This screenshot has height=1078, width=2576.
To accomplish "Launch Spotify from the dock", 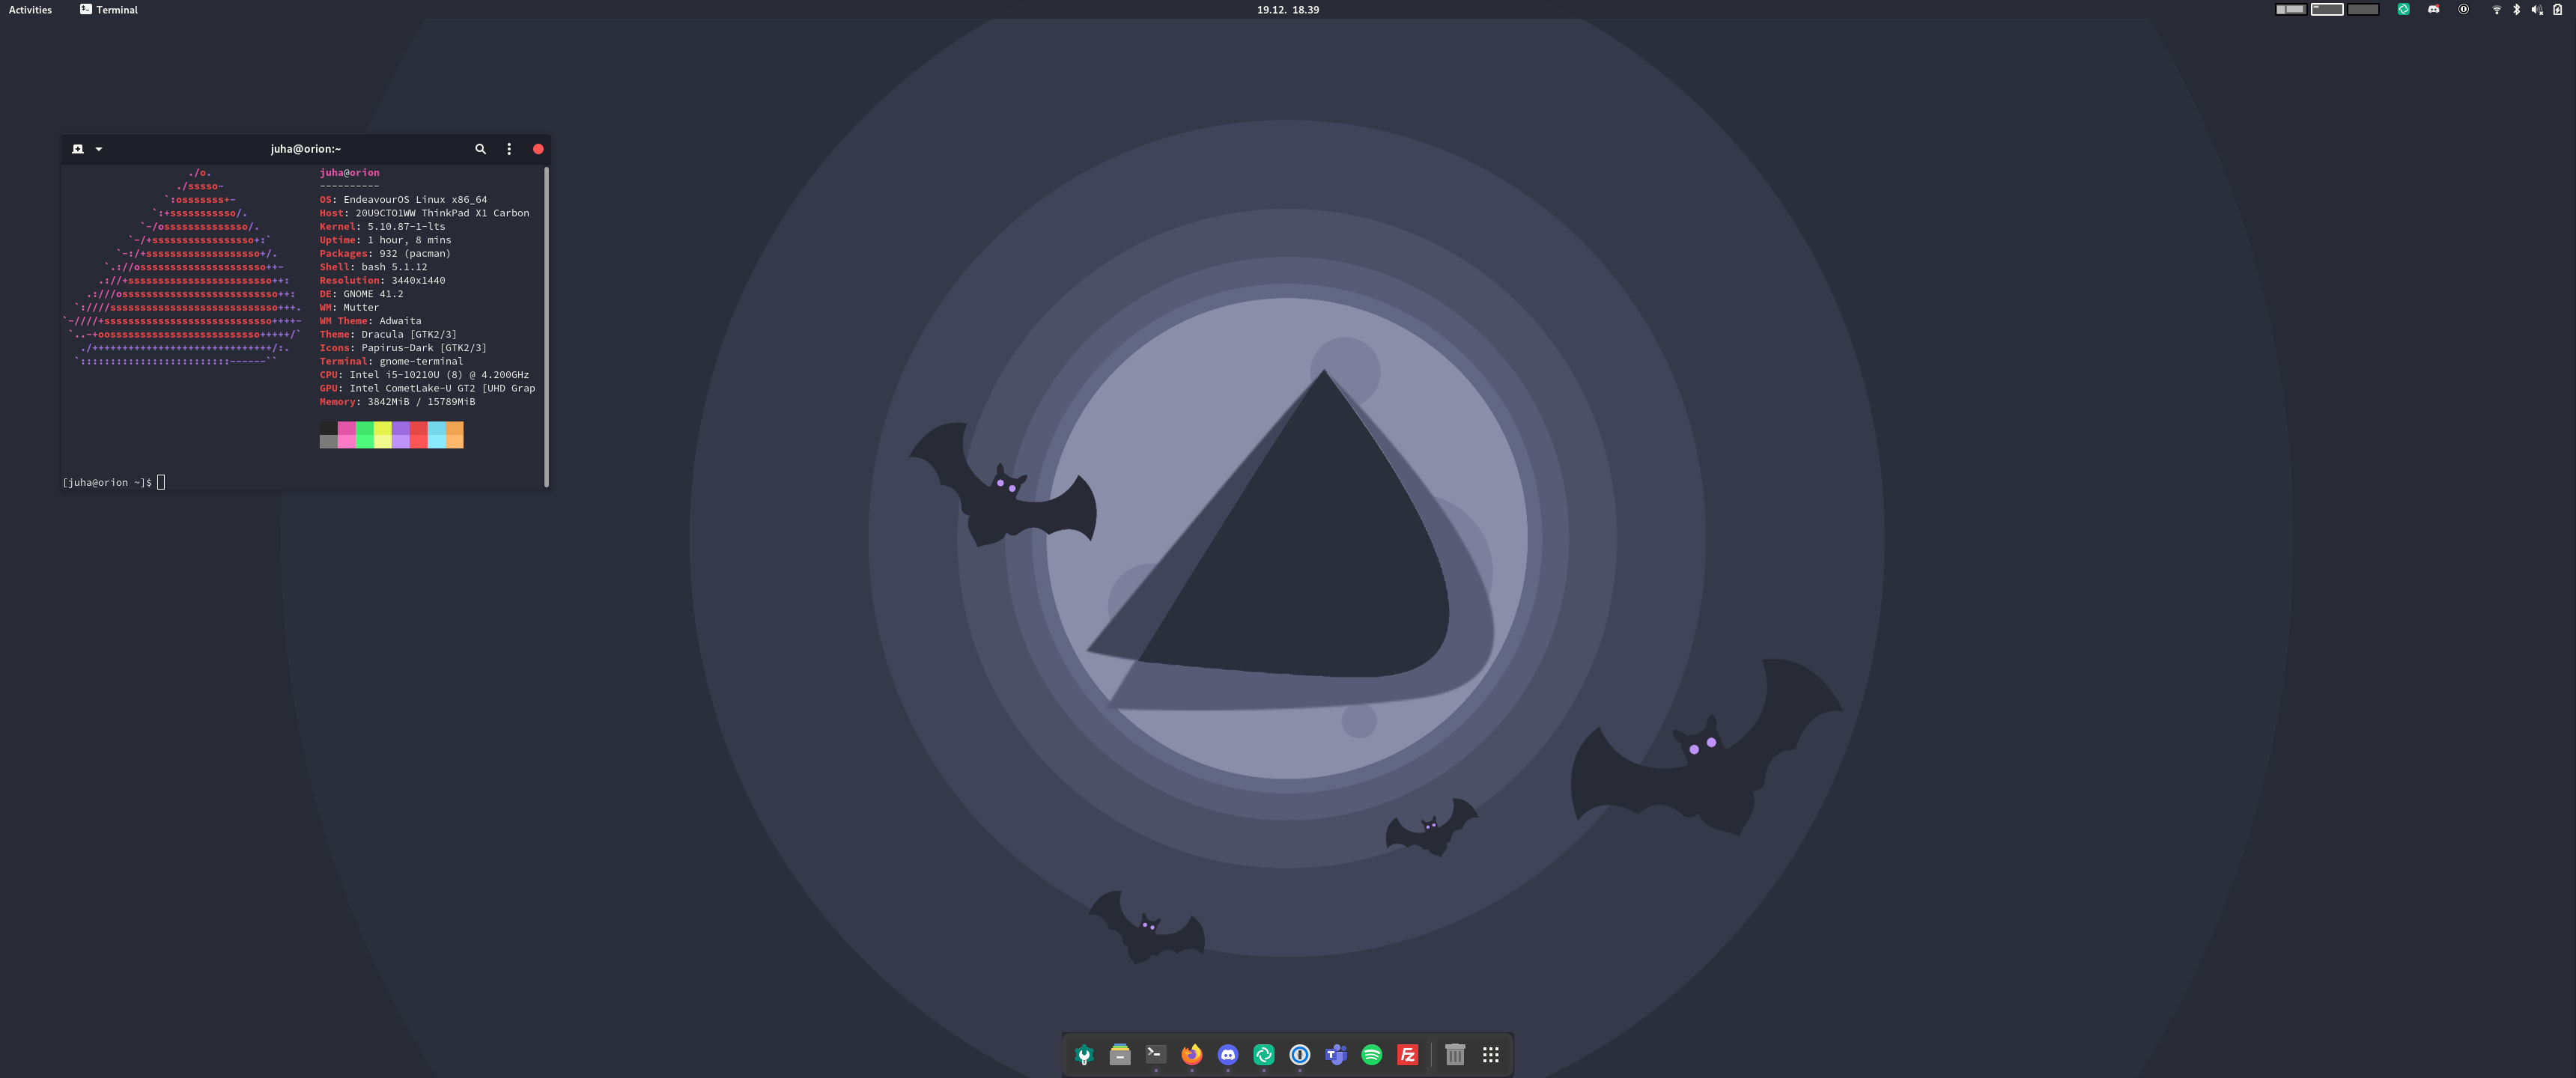I will [1372, 1054].
